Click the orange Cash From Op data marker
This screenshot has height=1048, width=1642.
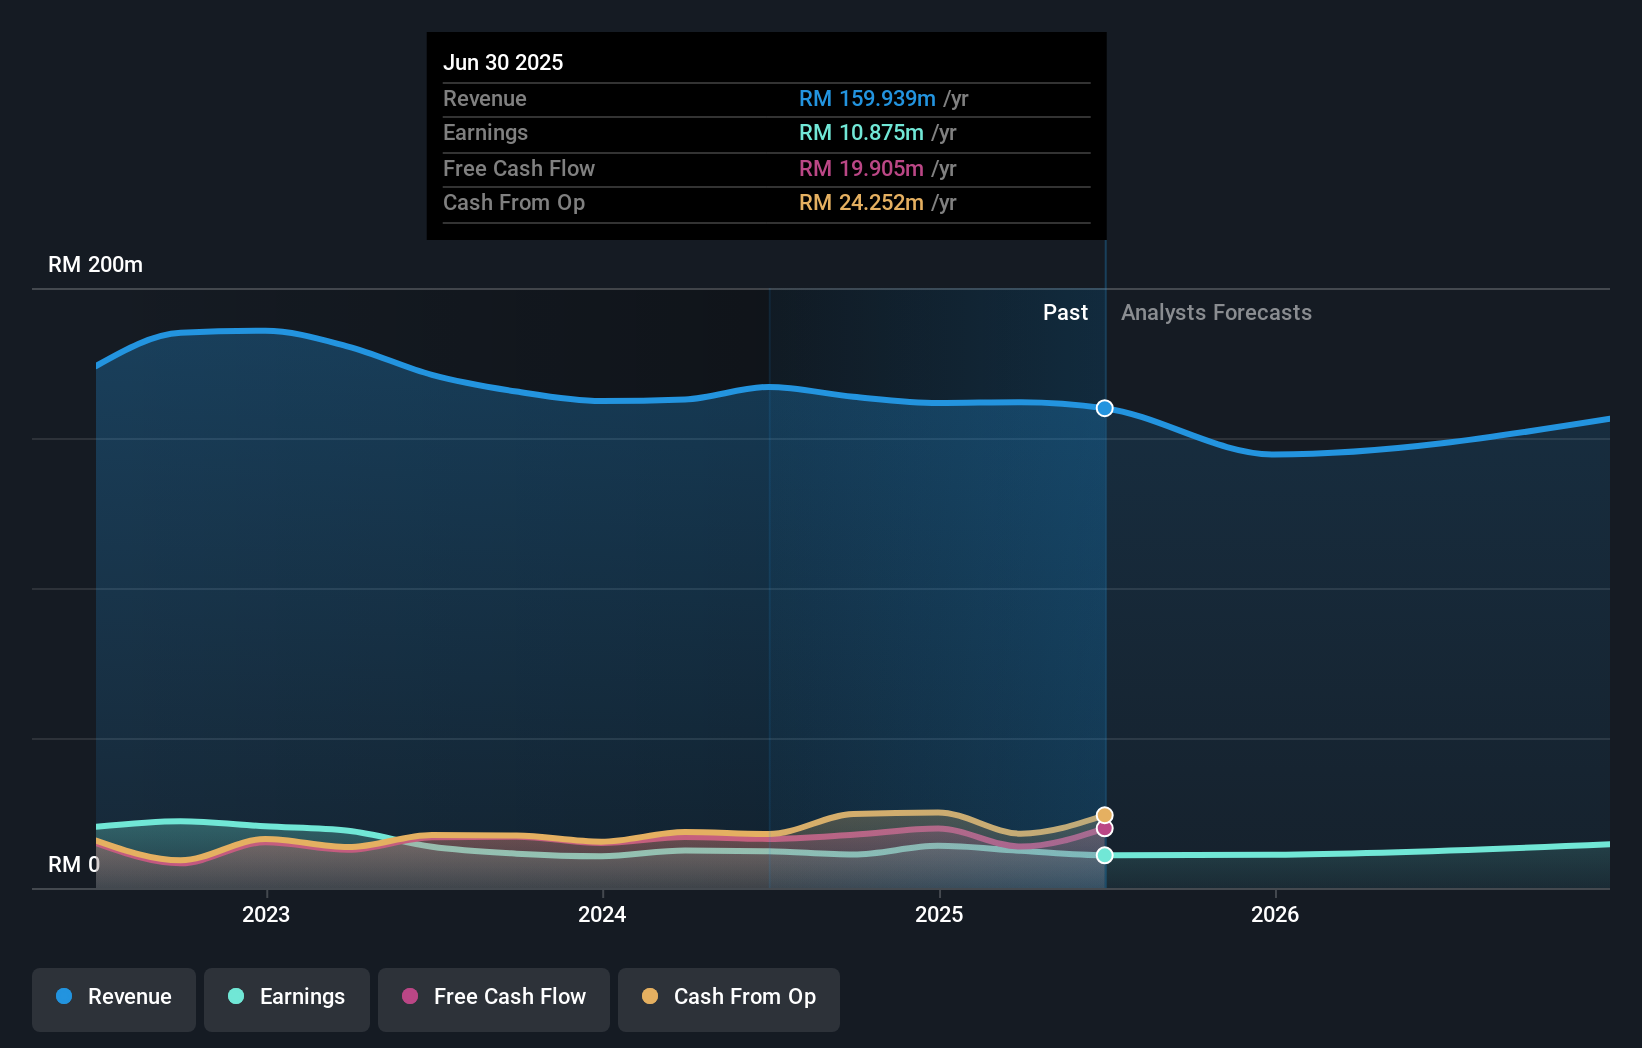(x=1104, y=814)
